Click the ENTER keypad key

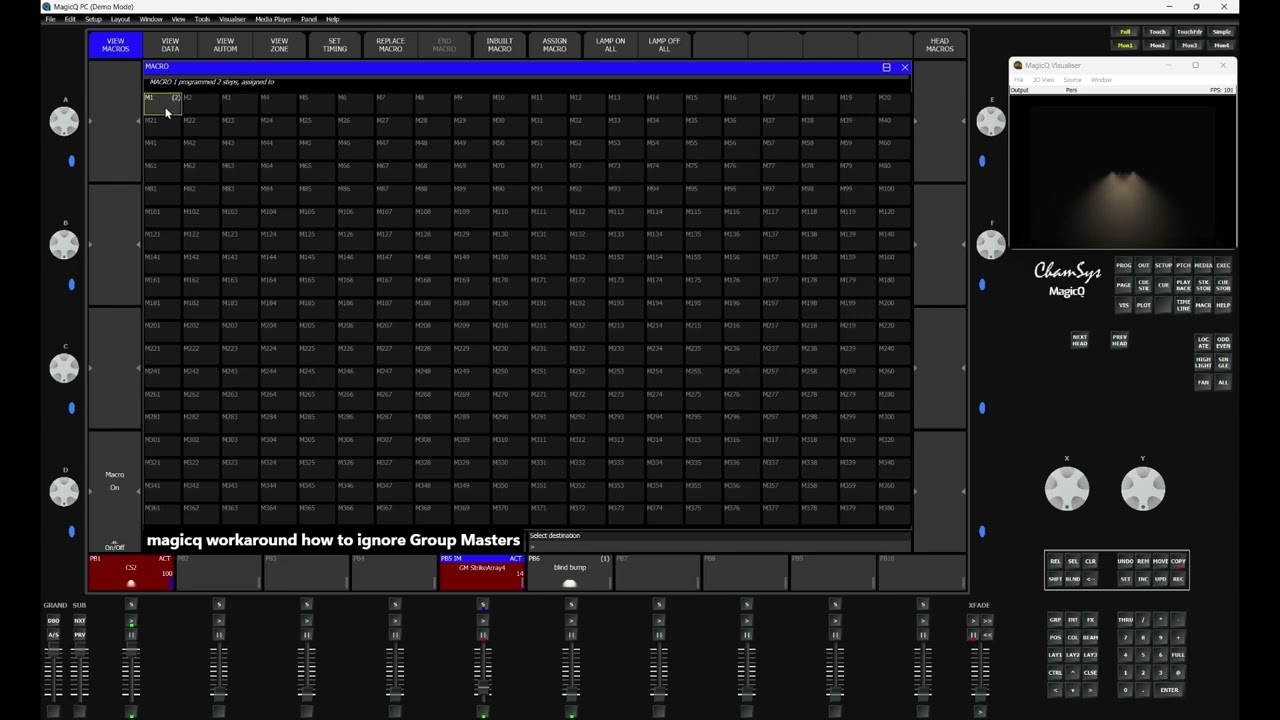pyautogui.click(x=1170, y=690)
